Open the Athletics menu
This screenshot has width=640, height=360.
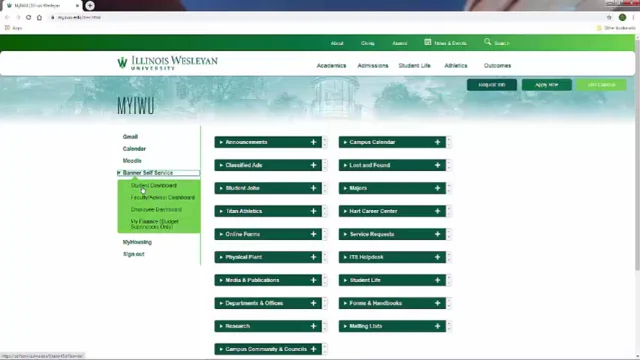tap(456, 66)
